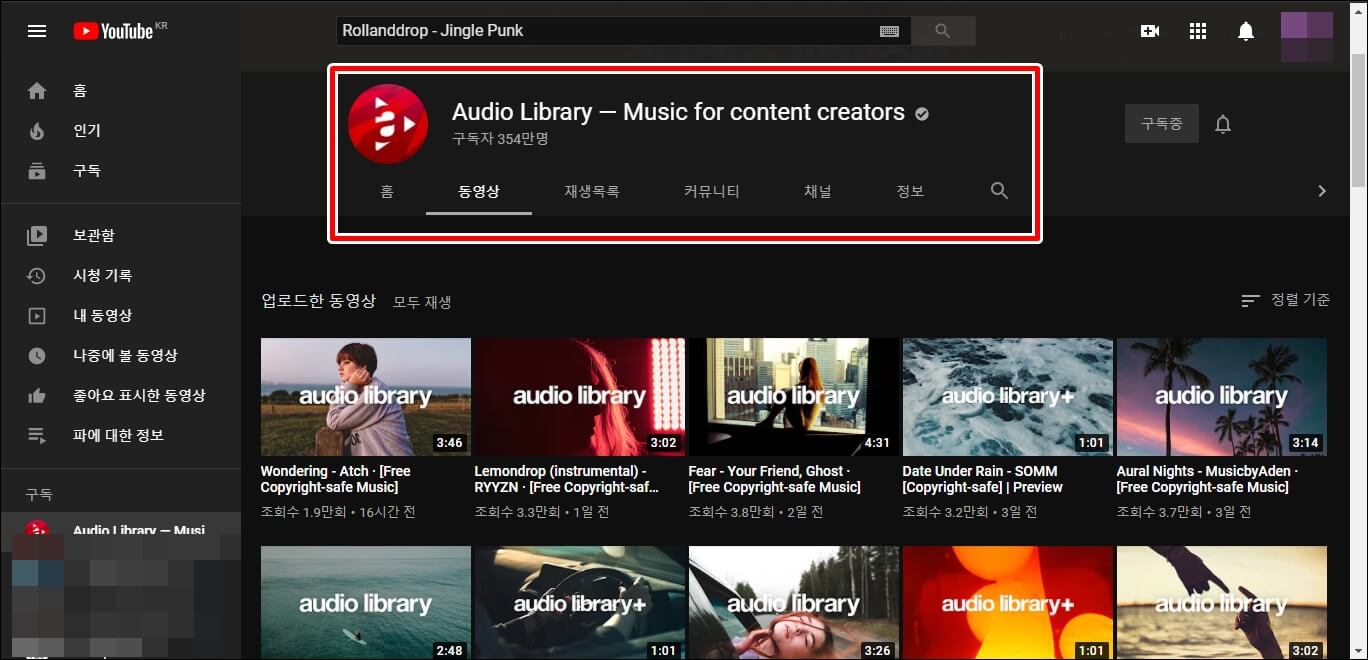Click the Date Under Rain - SOMM title
Screen dimensions: 1368x660
coord(983,479)
